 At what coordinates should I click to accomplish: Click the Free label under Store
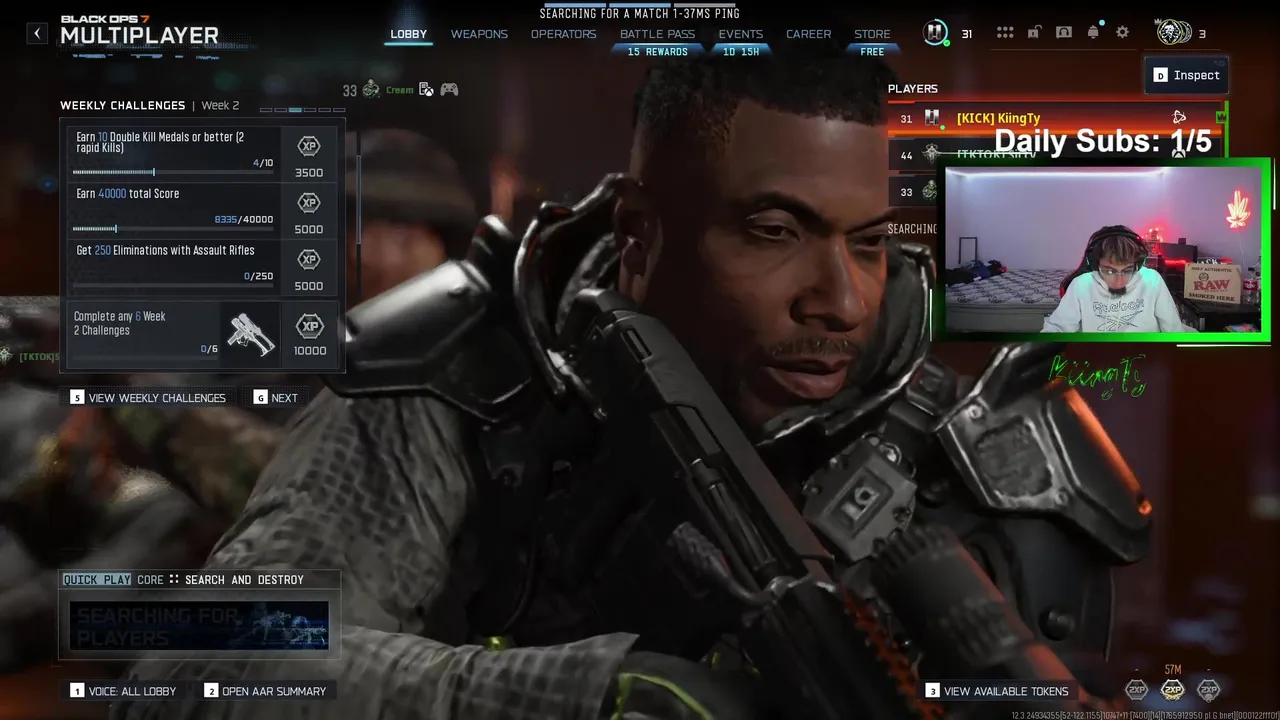click(x=872, y=52)
